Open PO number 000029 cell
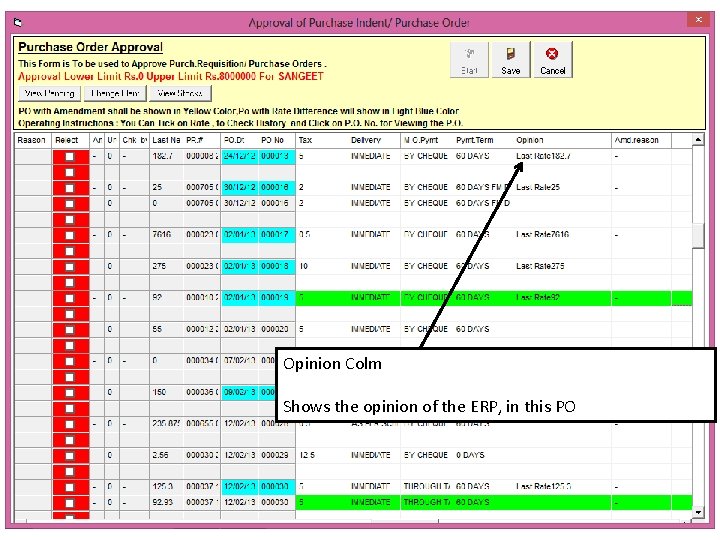 pos(276,455)
